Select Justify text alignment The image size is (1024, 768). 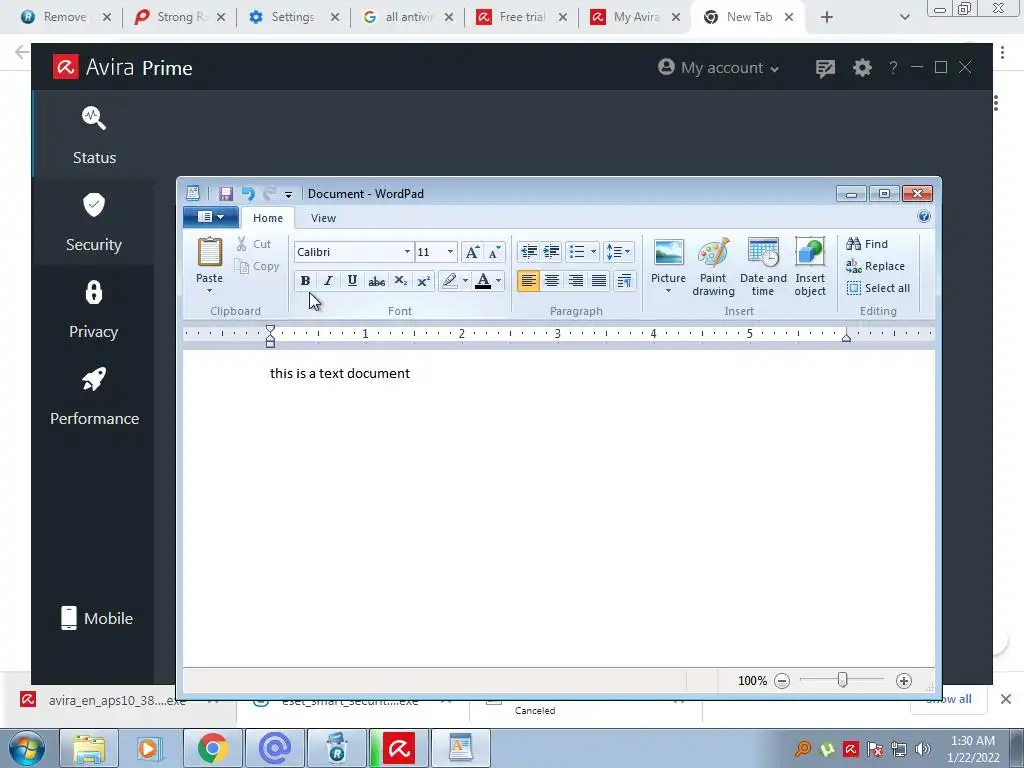(x=599, y=281)
